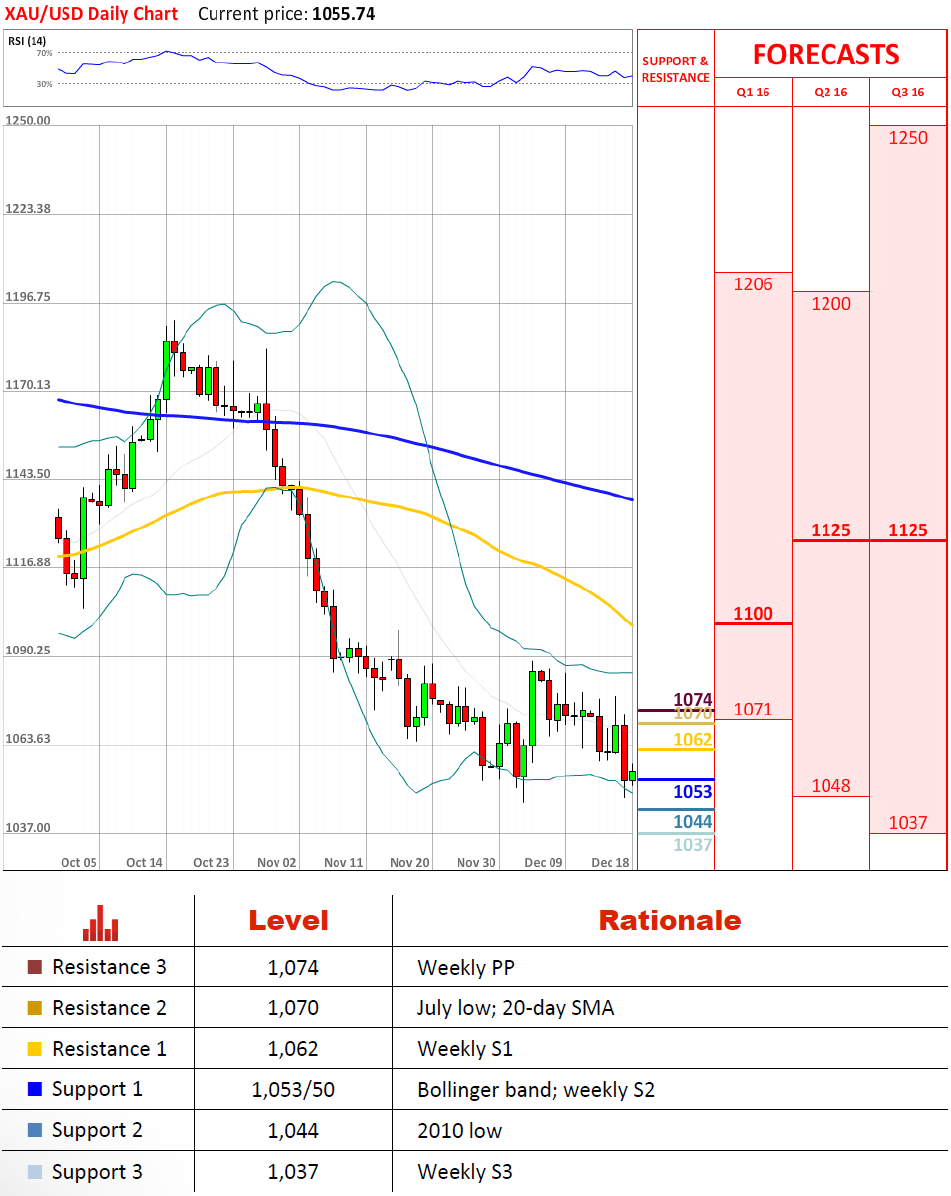This screenshot has width=951, height=1196.
Task: Click the Support 2 steel-blue color square
Action: [35, 1130]
